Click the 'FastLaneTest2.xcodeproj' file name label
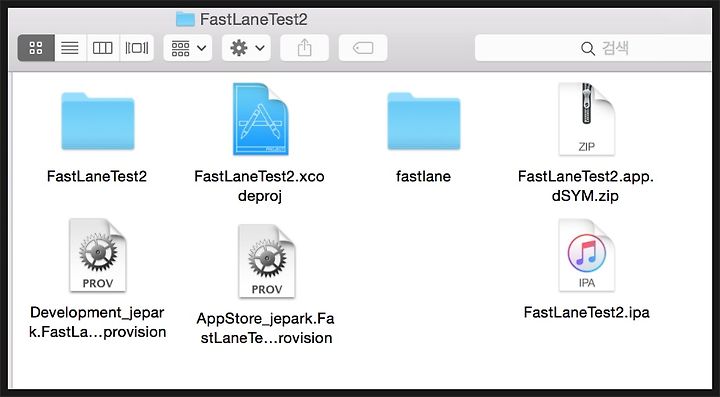 pos(259,186)
